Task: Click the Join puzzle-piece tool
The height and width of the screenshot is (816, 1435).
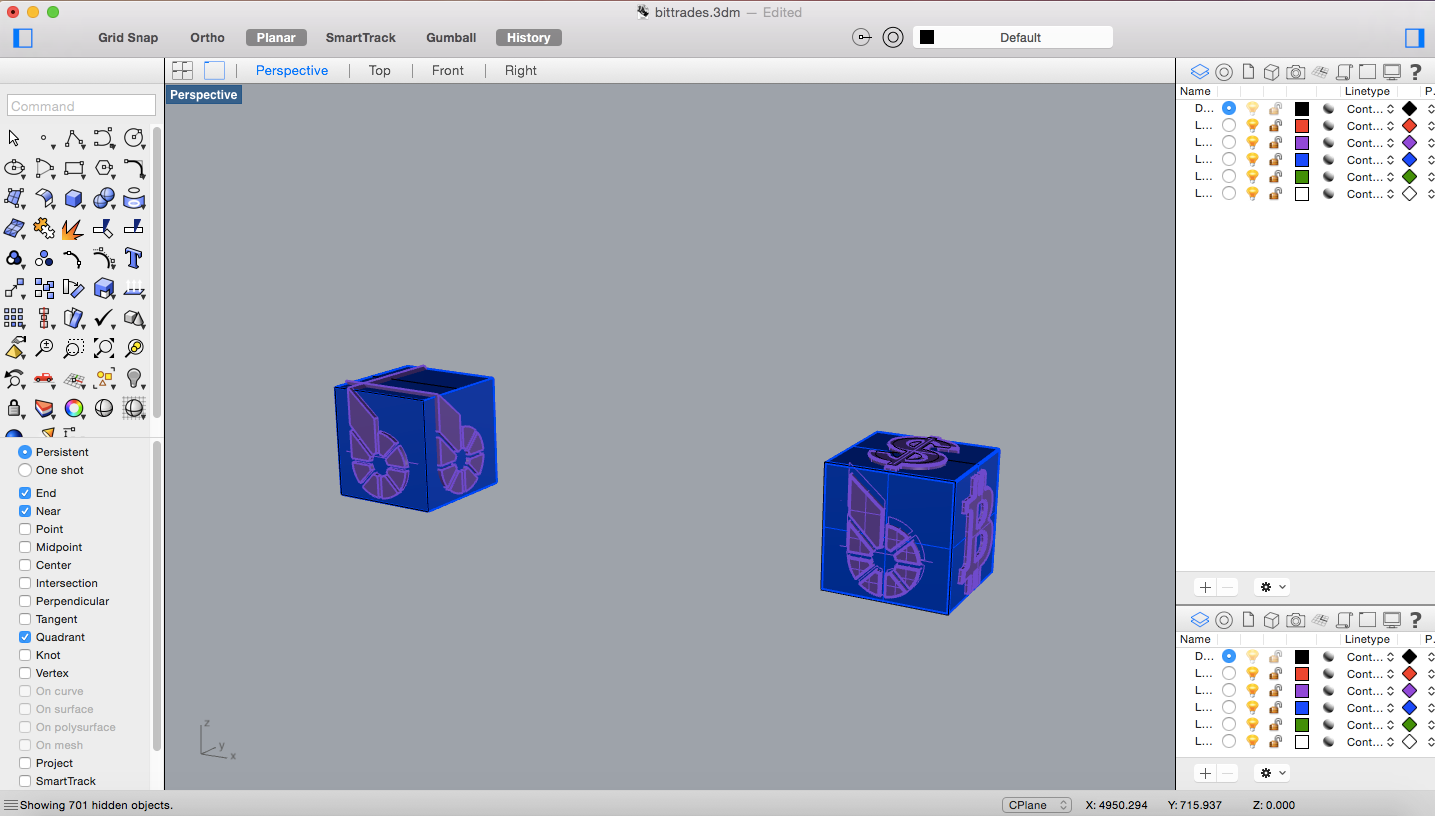Action: tap(44, 229)
